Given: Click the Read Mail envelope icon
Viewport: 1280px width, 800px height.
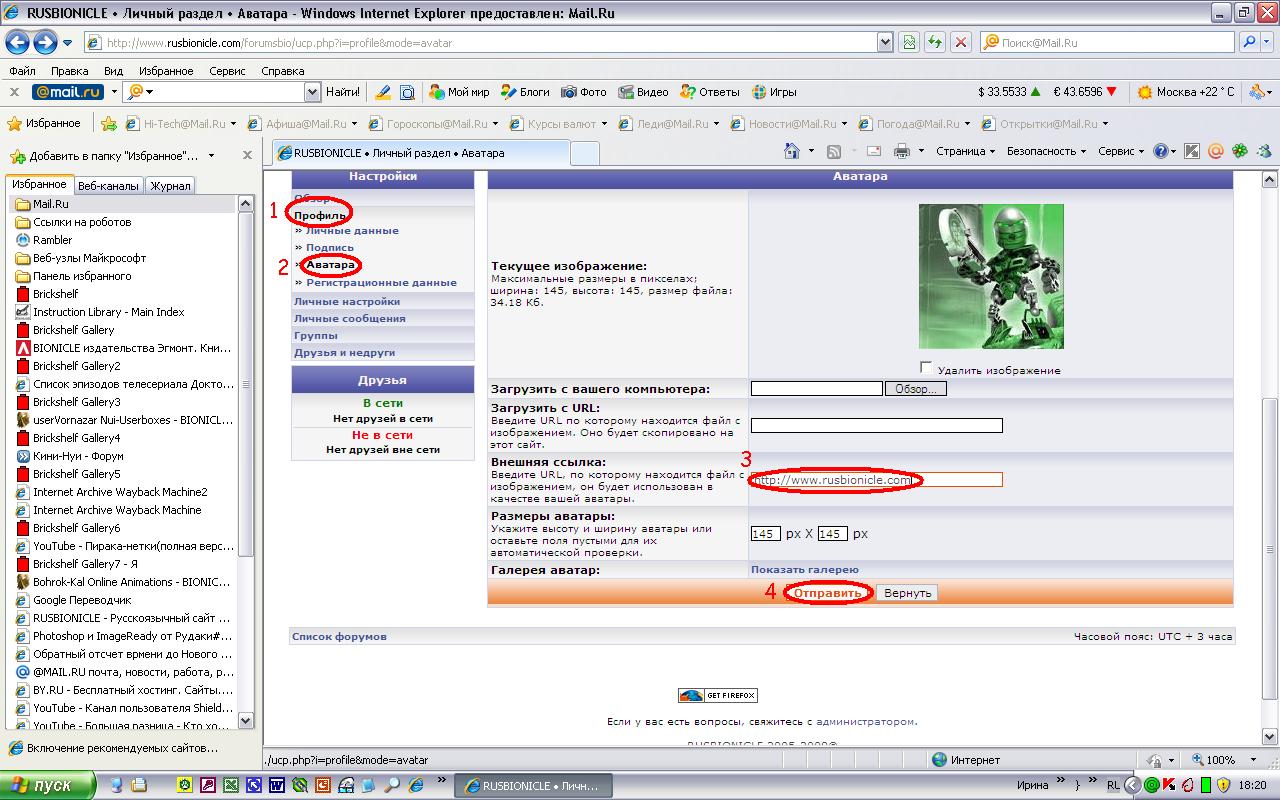Looking at the screenshot, I should (x=872, y=151).
